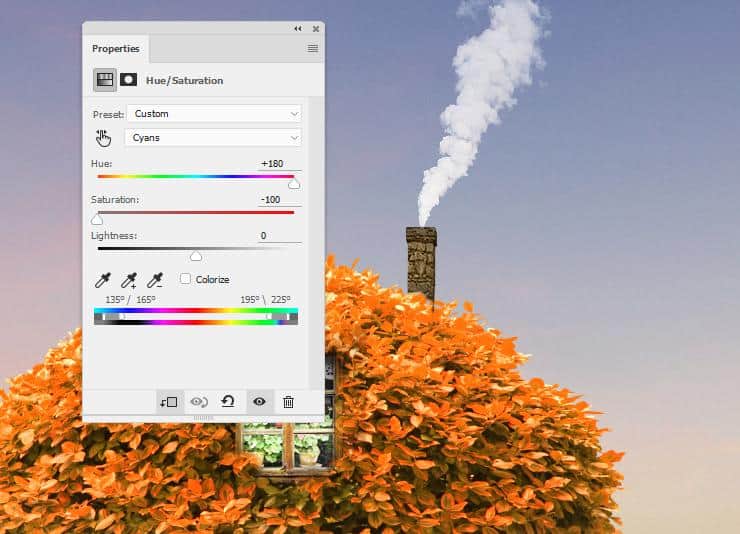Click the Saturation slider handle
This screenshot has height=534, width=740.
97,219
